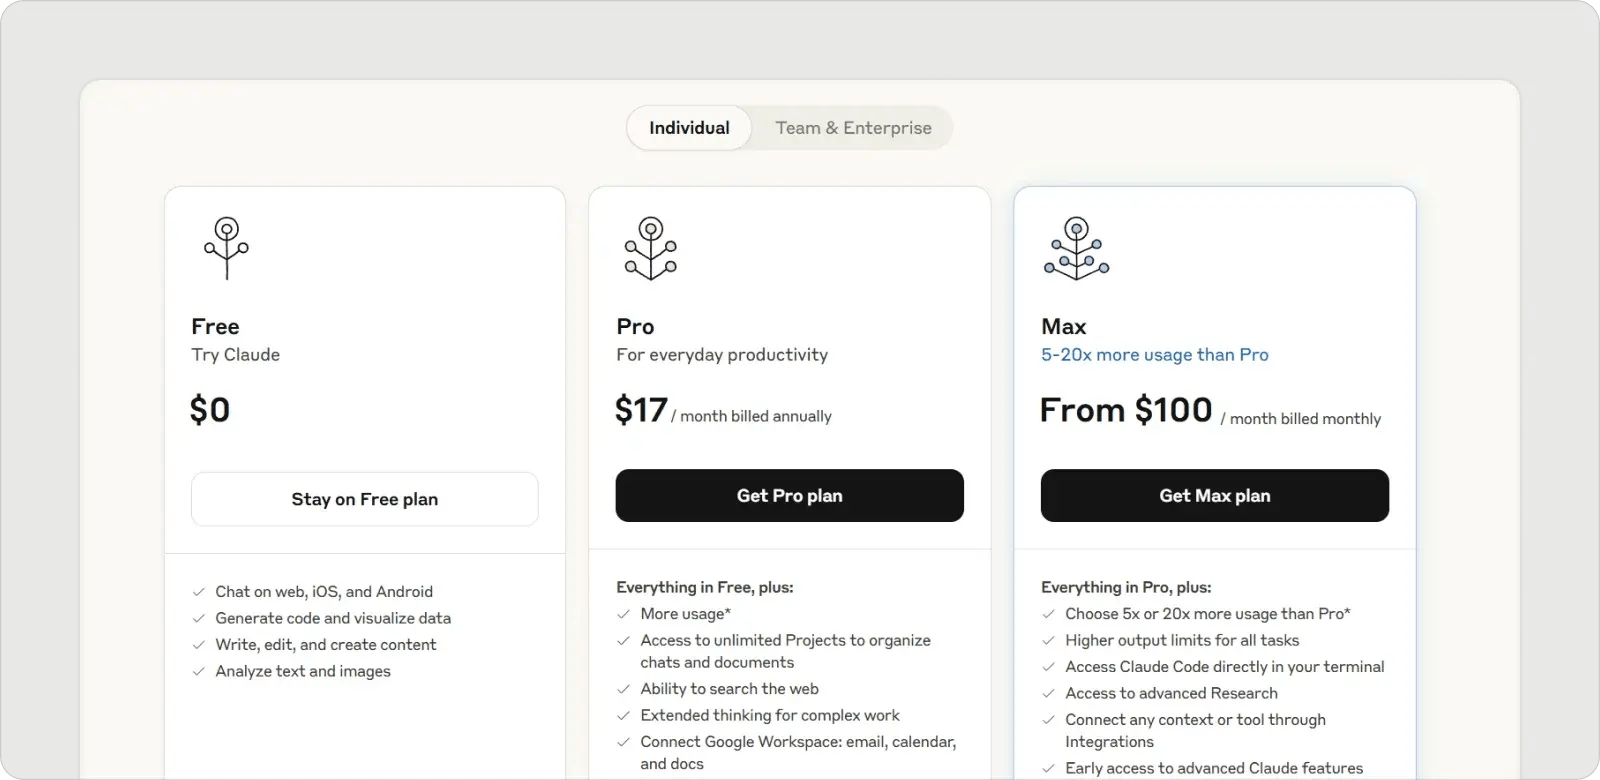Viewport: 1600px width, 780px height.
Task: Click the checkmark beside "More usage*"
Action: [x=622, y=614]
